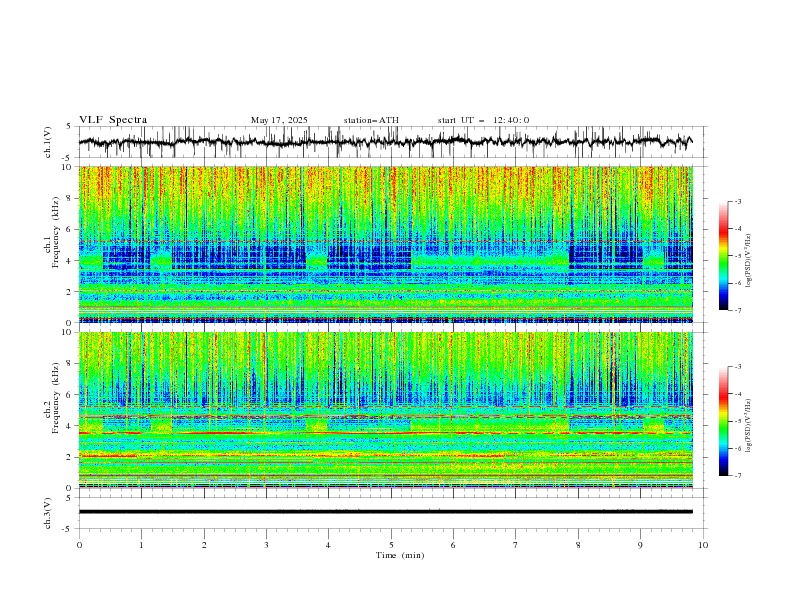Viewport: 792px width, 612px height.
Task: Click the "-5" tick on ch.1 color bar
Action: coord(737,256)
